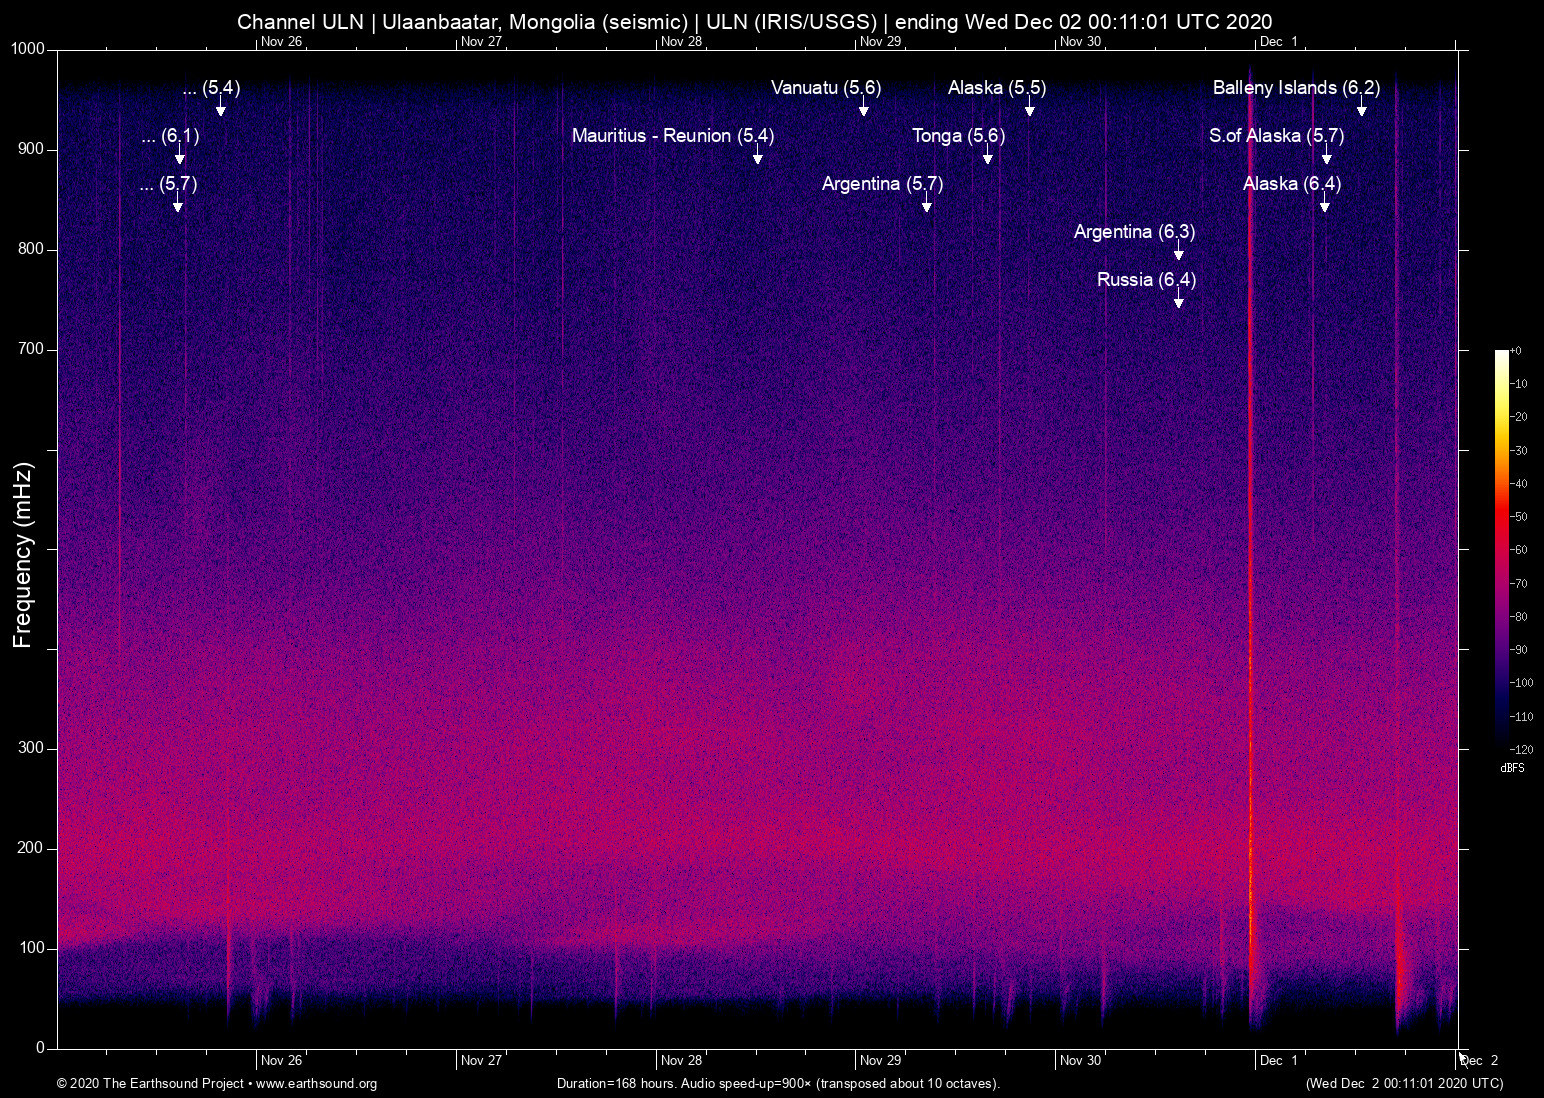Click the bright vertical streak near Dec 1

1250,600
